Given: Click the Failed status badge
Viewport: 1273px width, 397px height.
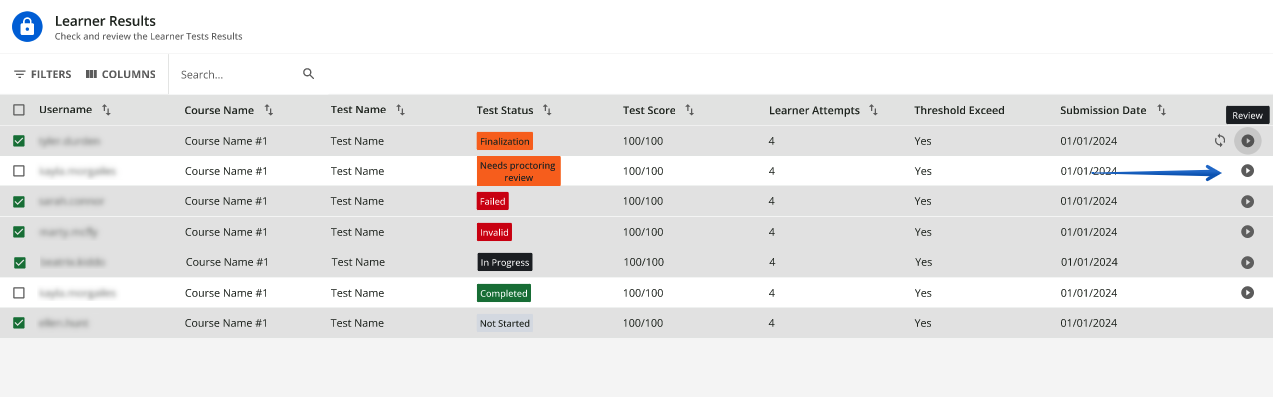Looking at the screenshot, I should [493, 201].
